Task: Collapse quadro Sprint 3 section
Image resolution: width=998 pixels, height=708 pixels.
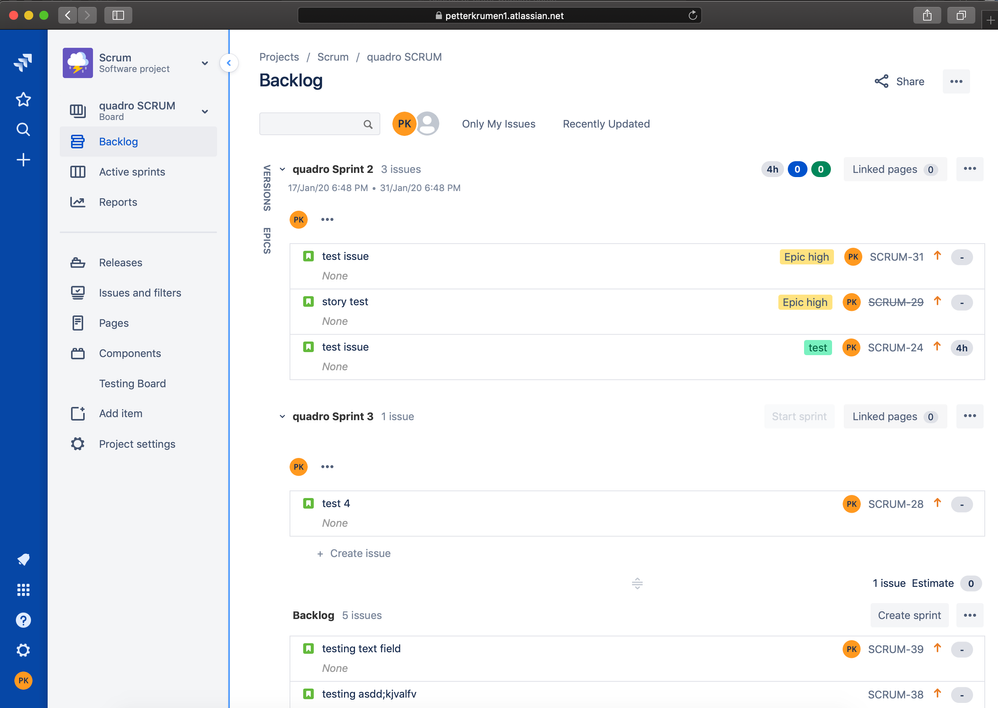Action: point(282,416)
